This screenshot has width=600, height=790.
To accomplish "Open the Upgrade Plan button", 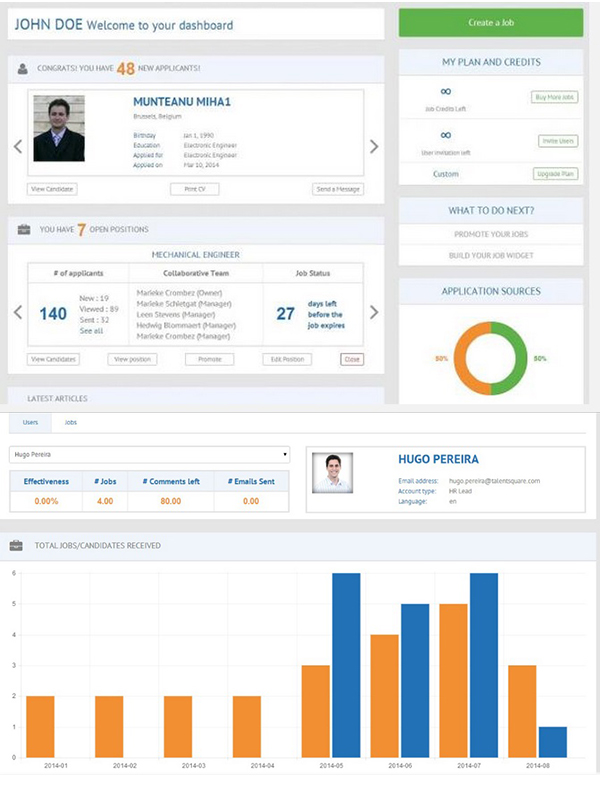I will coord(555,174).
